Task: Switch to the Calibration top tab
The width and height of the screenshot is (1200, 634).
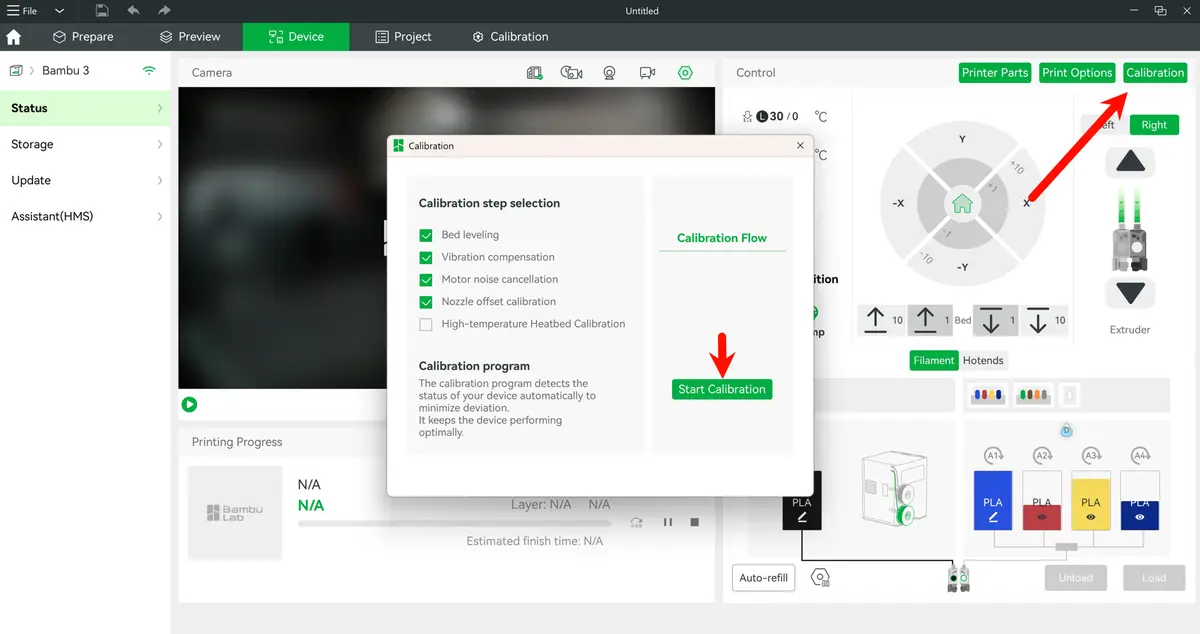Action: 510,37
